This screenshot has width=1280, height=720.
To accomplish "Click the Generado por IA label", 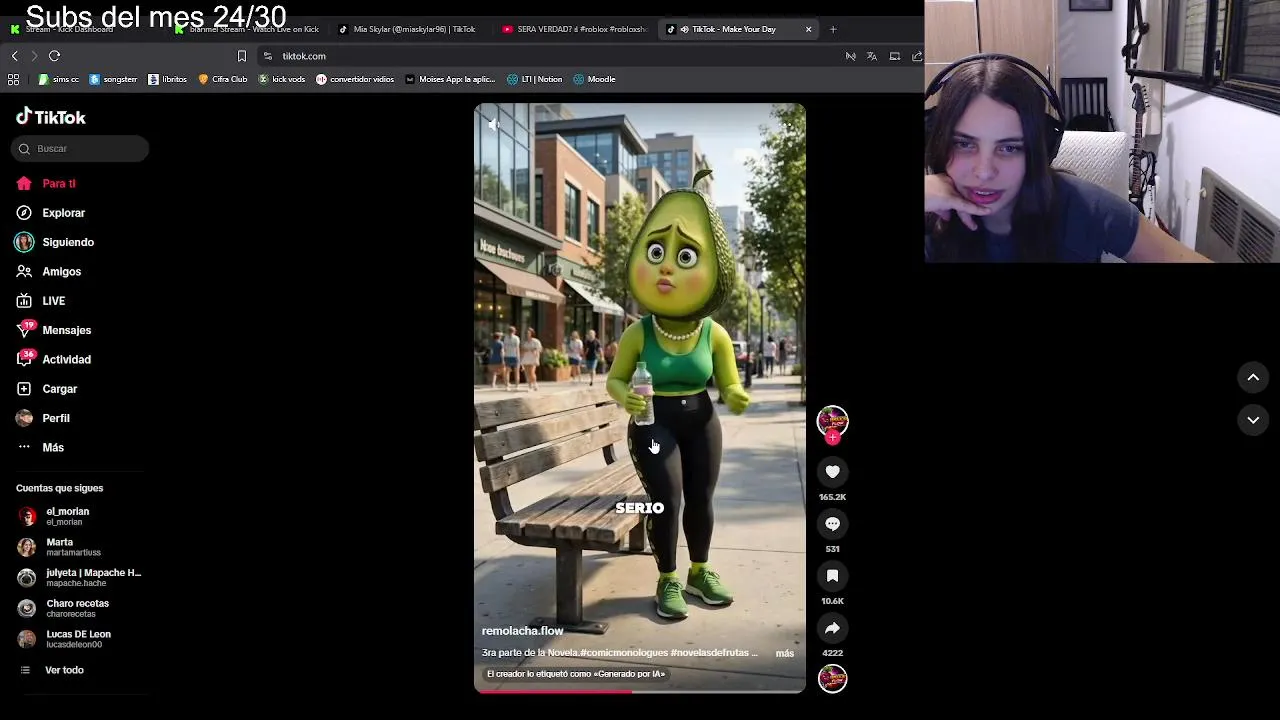I will [576, 674].
